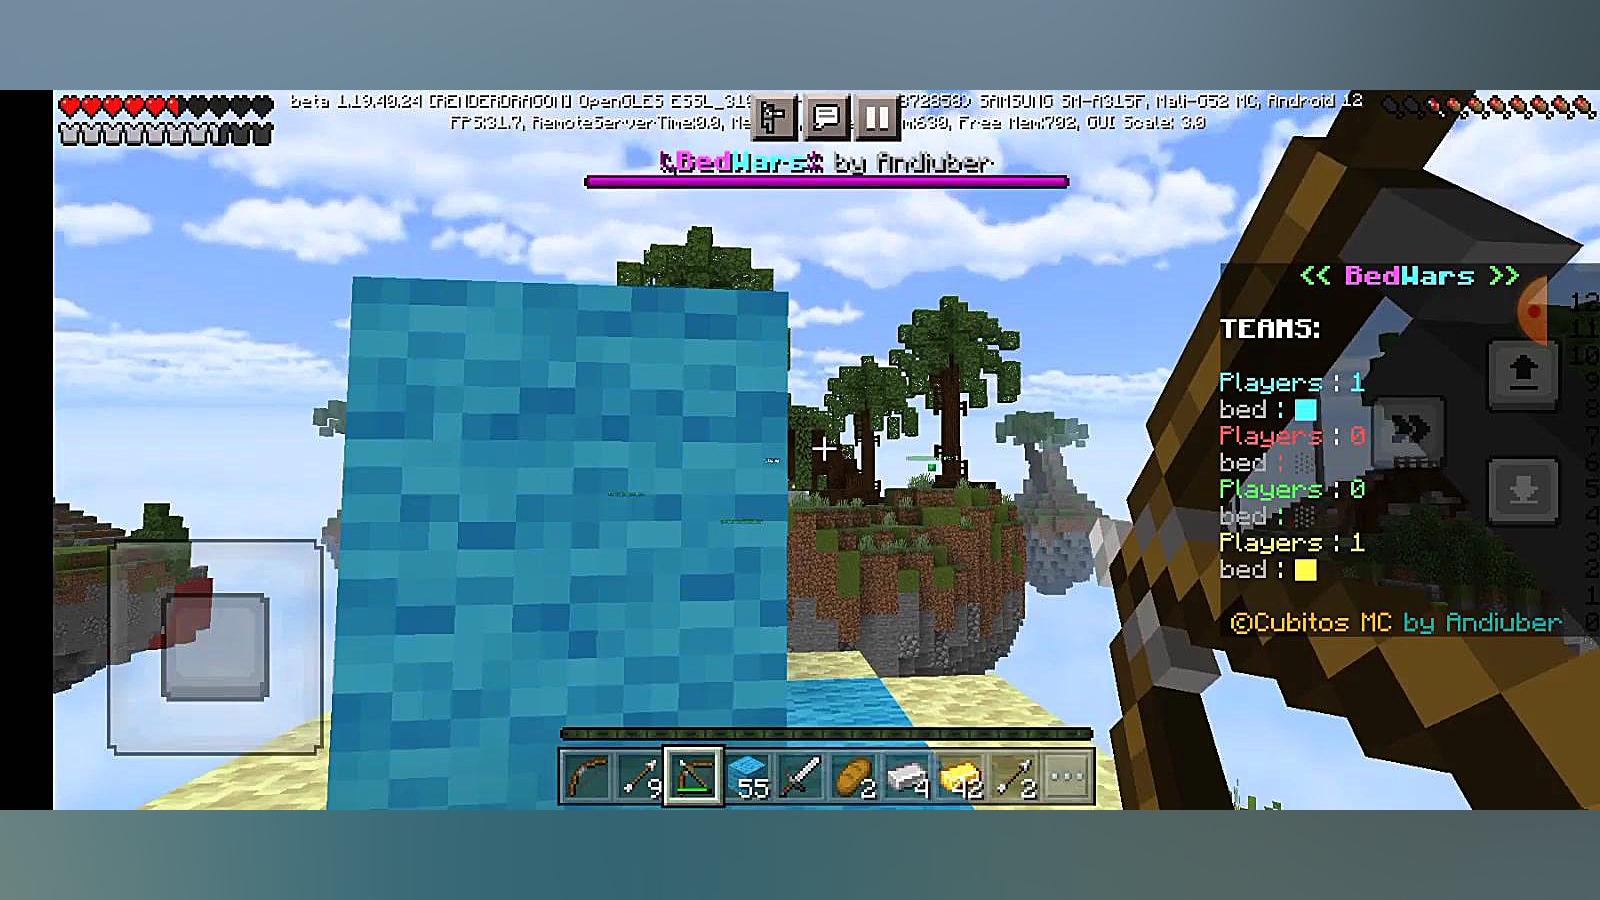The width and height of the screenshot is (1600, 900).
Task: Click the health hearts bar
Action: tap(166, 106)
